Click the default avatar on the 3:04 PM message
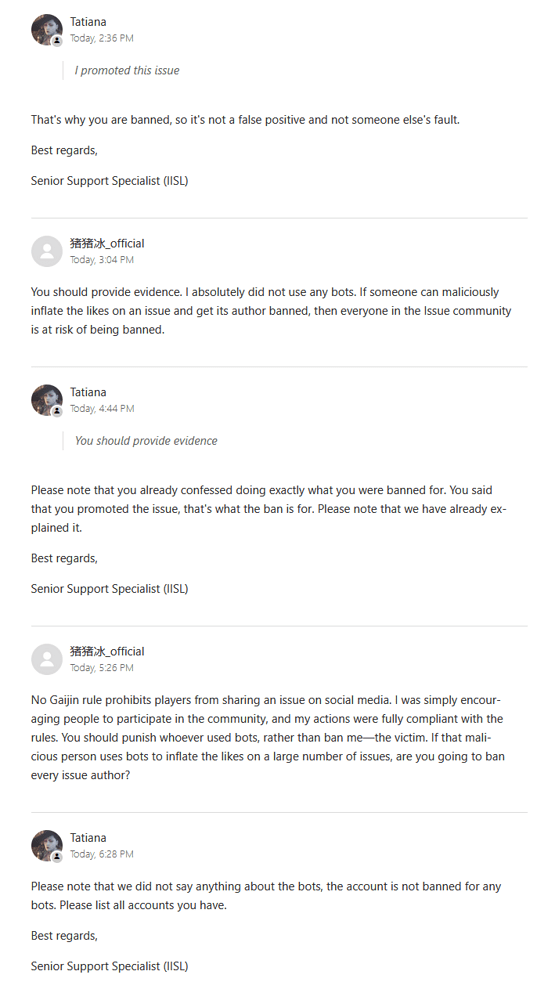Viewport: 555px width, 1000px height. pyautogui.click(x=47, y=251)
